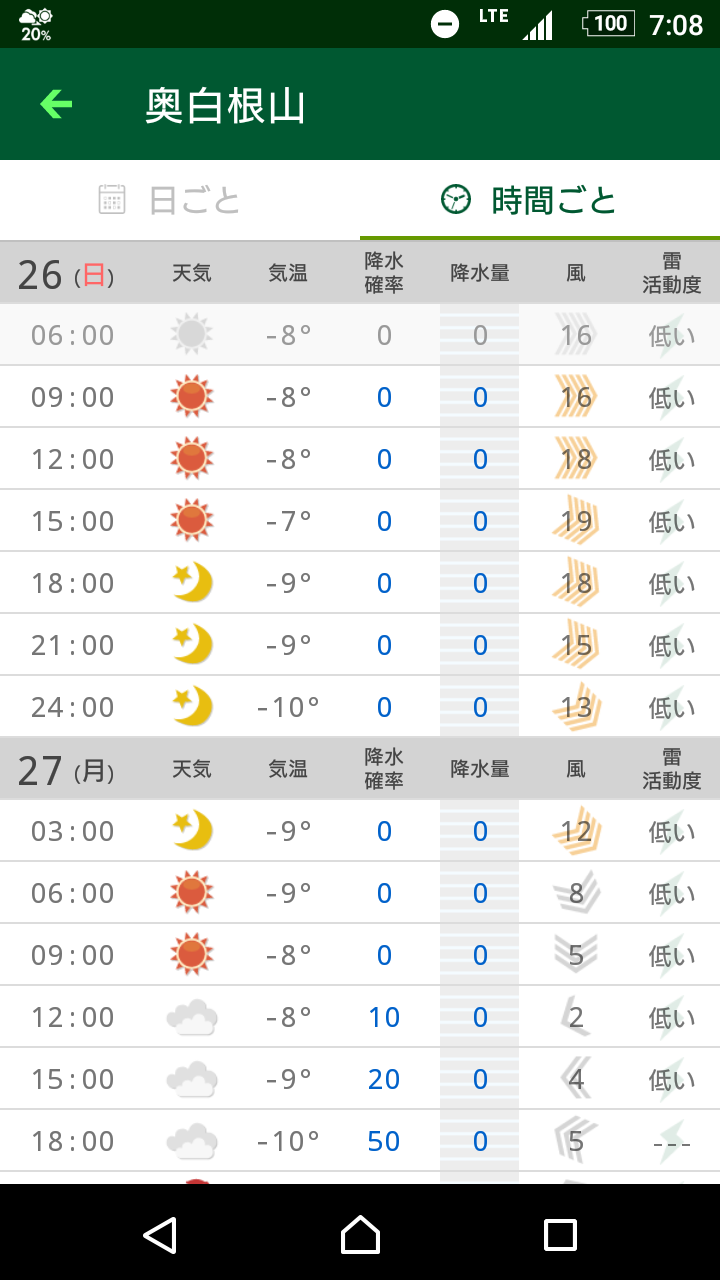The image size is (720, 1280).
Task: Tap cloud icon for 27th 12:00
Action: click(x=191, y=1017)
